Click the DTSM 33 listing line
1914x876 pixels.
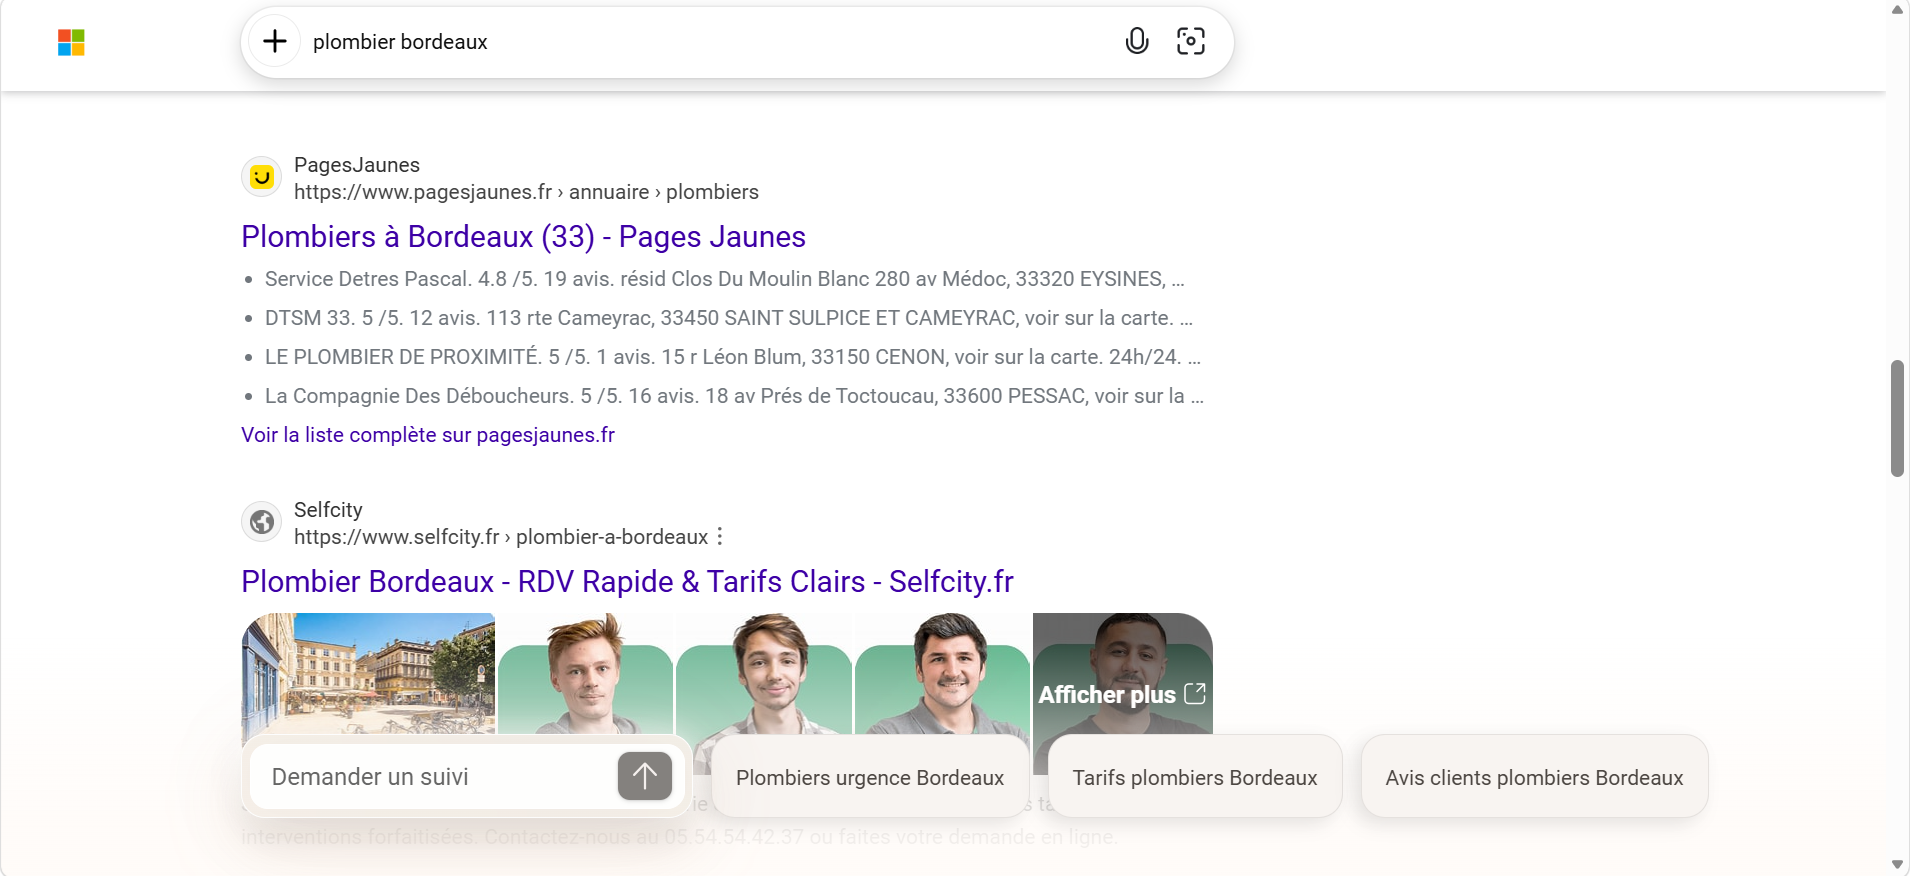pos(729,318)
